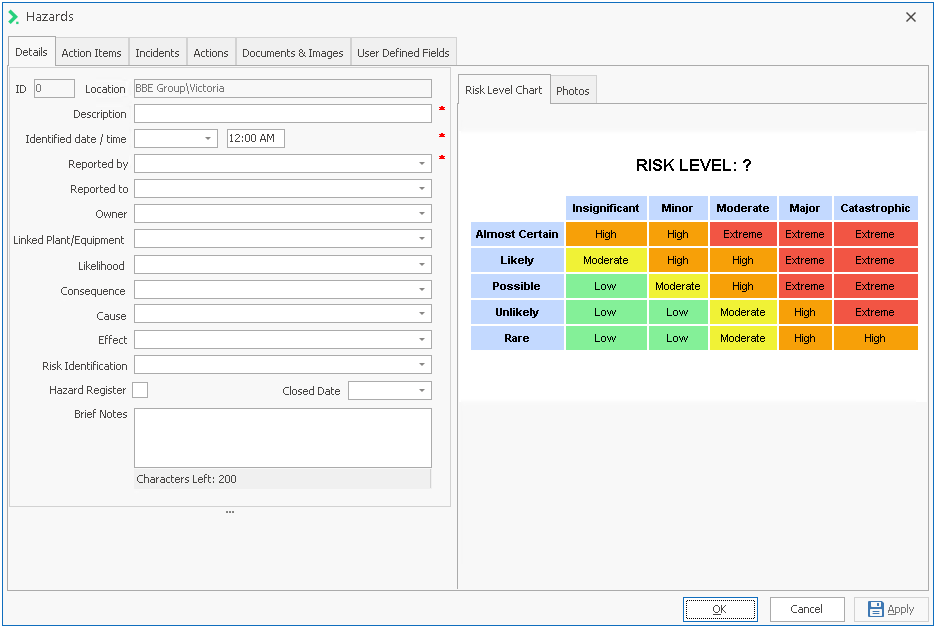Click the Characters Left: 200 text
Viewport: 937px width, 627px height.
[186, 479]
